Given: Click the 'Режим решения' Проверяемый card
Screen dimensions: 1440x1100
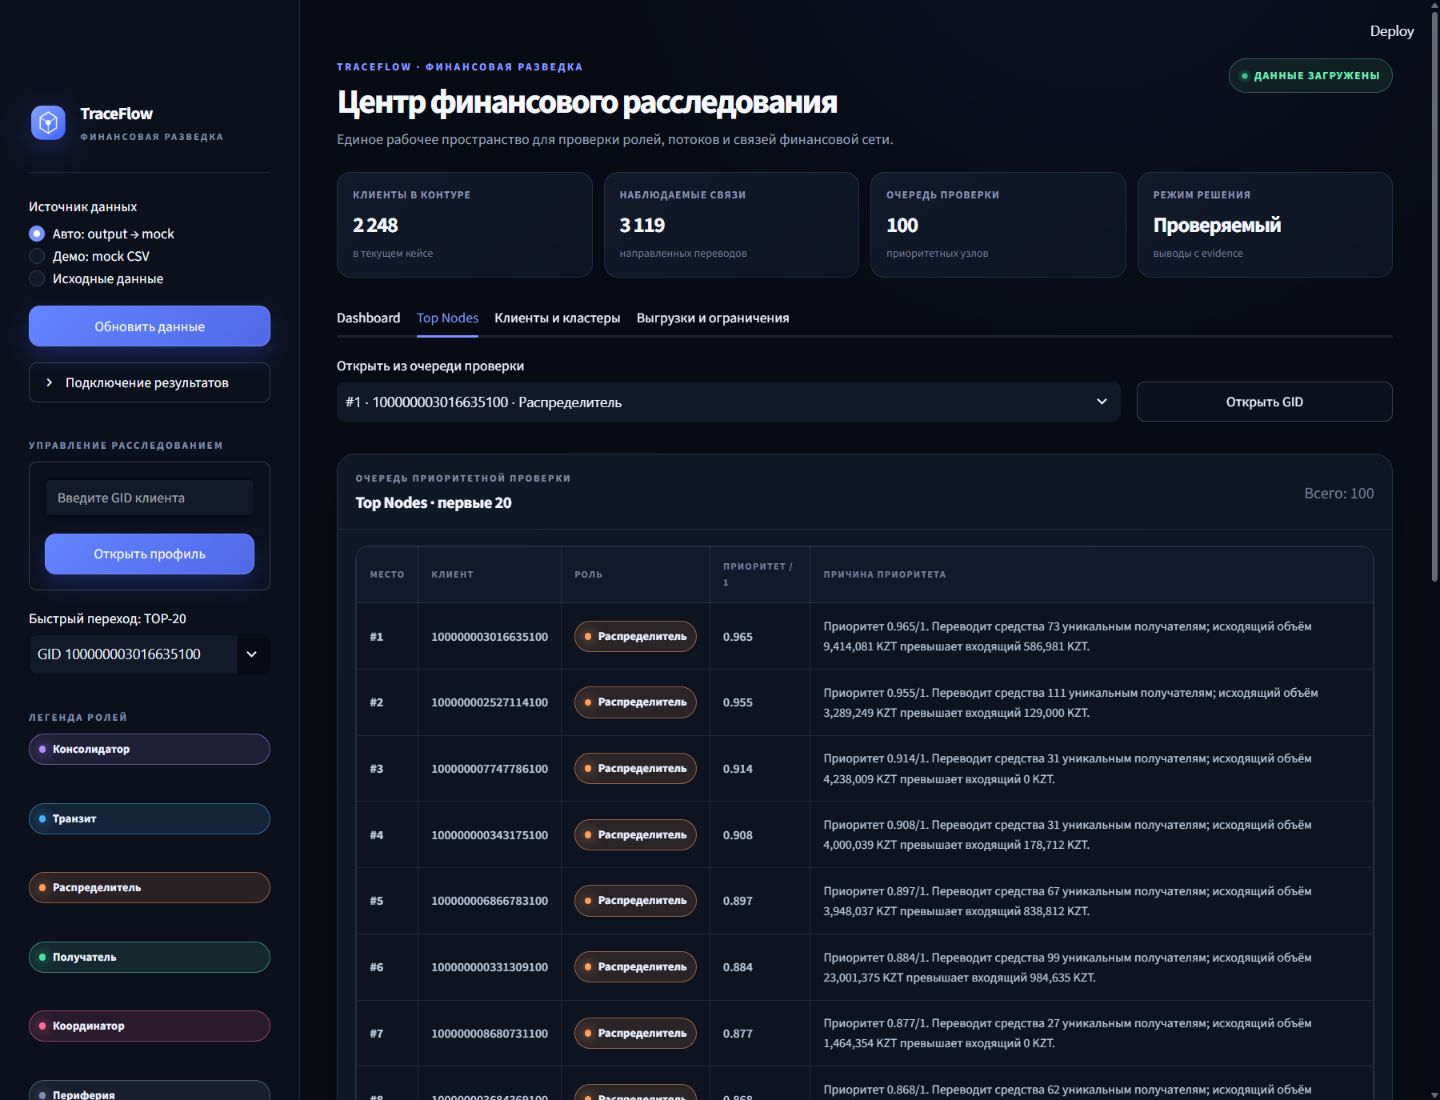Looking at the screenshot, I should click(x=1264, y=225).
